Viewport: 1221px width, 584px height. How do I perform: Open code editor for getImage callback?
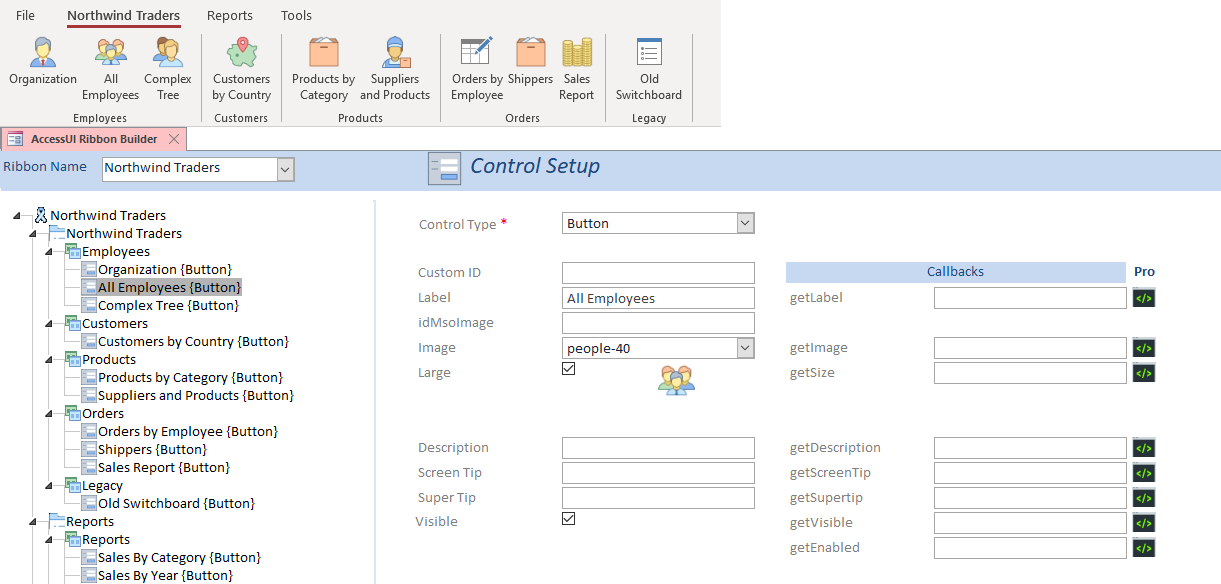[1144, 348]
